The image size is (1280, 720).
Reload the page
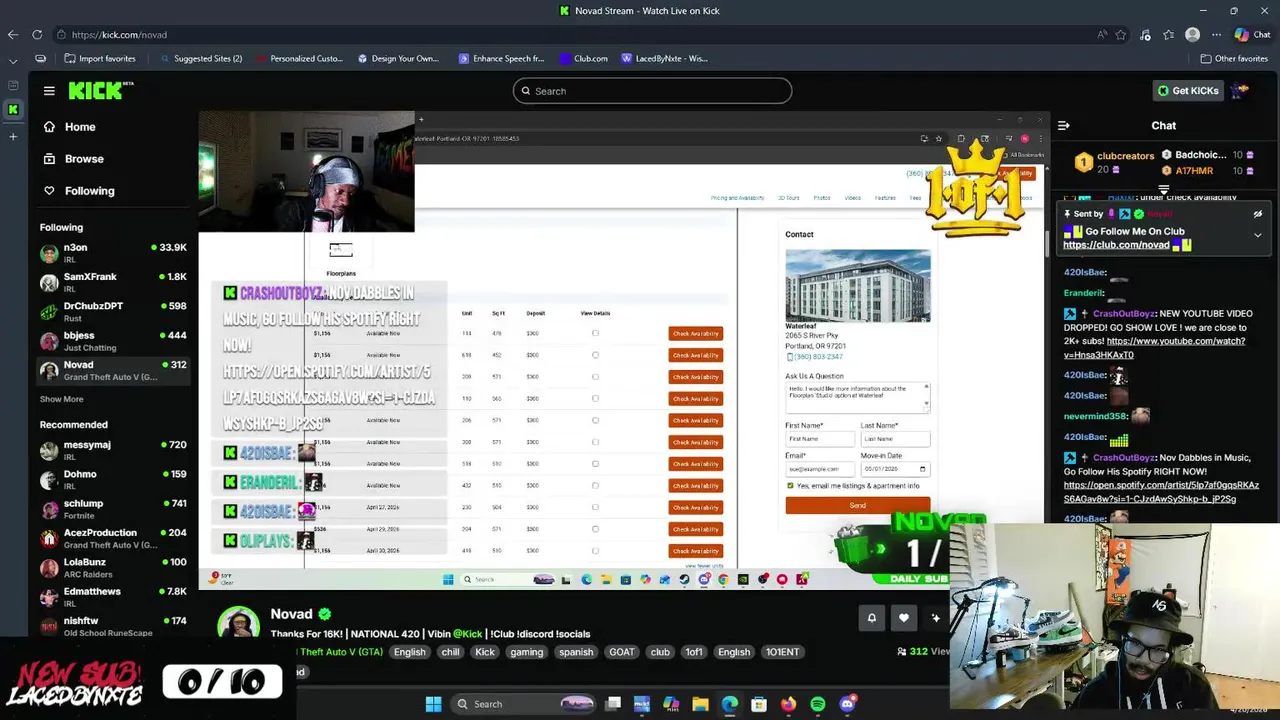tap(37, 35)
